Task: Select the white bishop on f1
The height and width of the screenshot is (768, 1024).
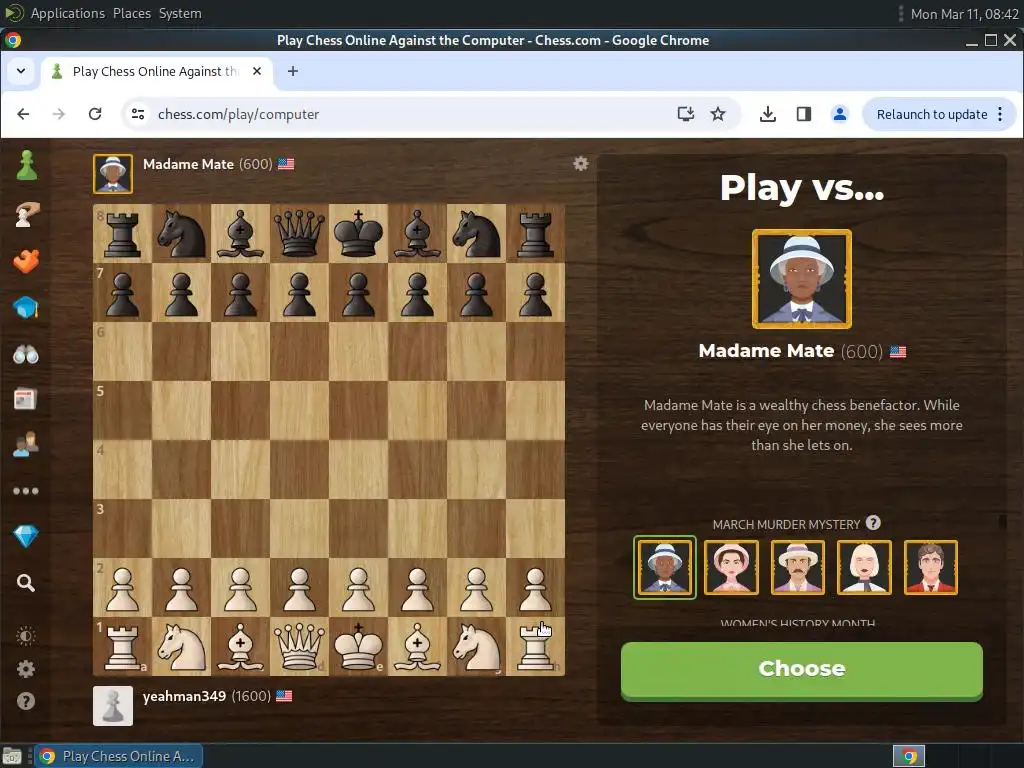Action: [x=417, y=647]
